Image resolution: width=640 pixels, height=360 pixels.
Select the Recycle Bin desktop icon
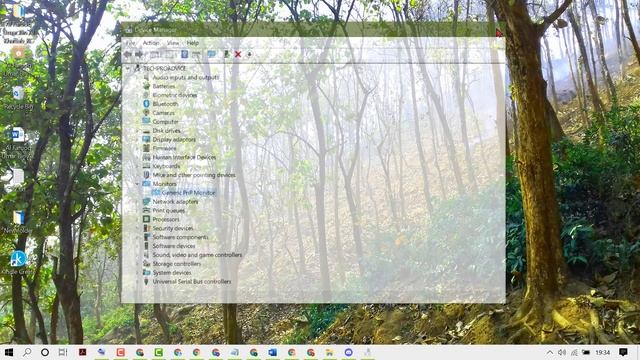[18, 98]
